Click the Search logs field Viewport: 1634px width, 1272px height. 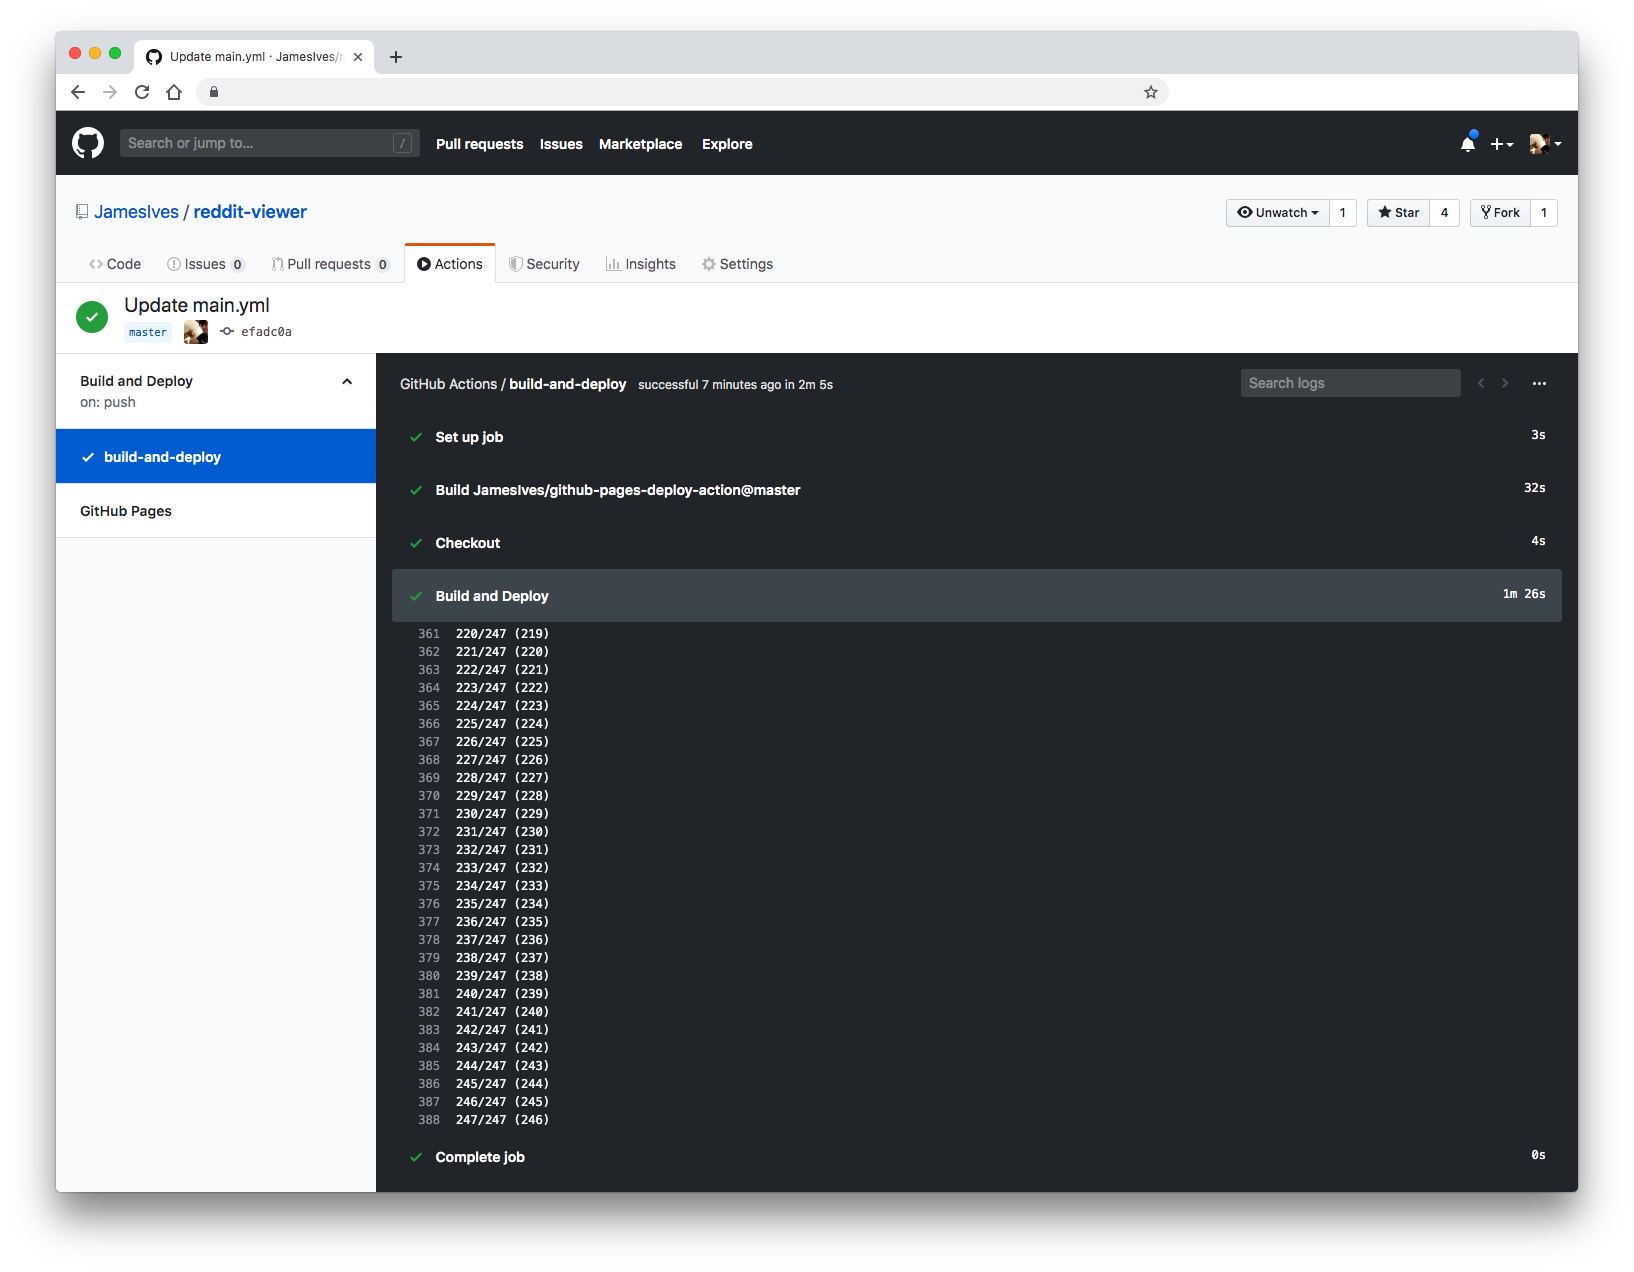1350,383
